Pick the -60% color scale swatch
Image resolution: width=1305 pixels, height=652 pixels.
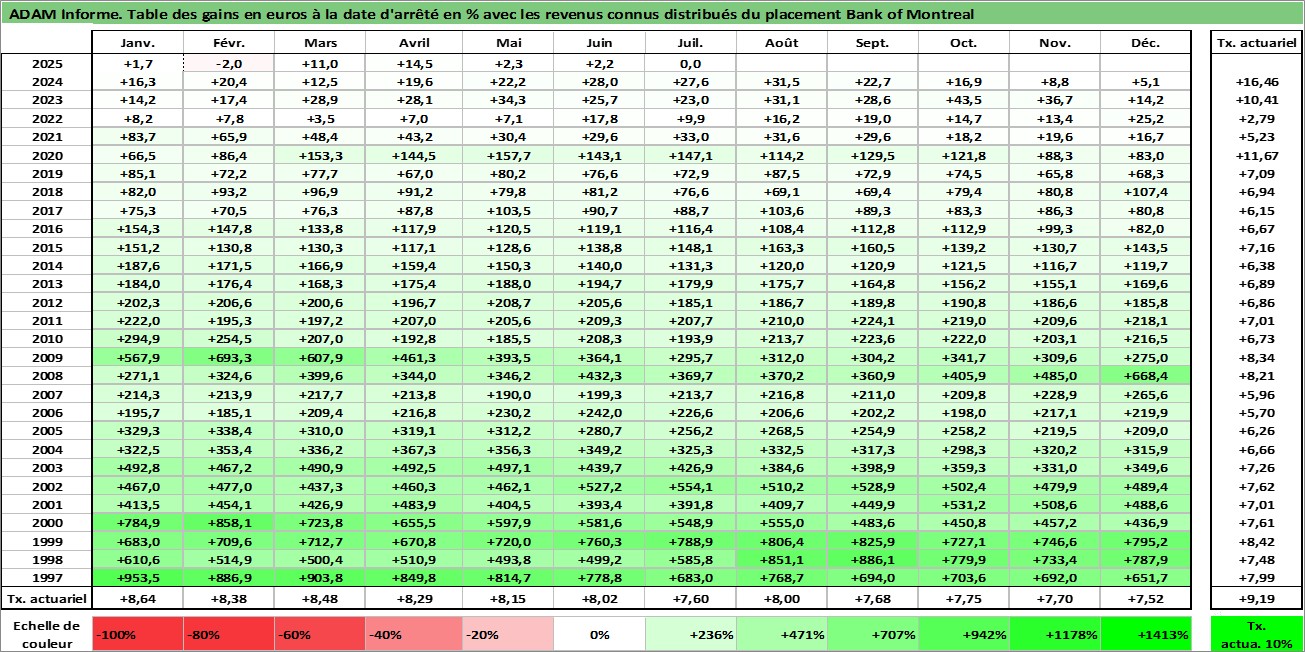320,634
